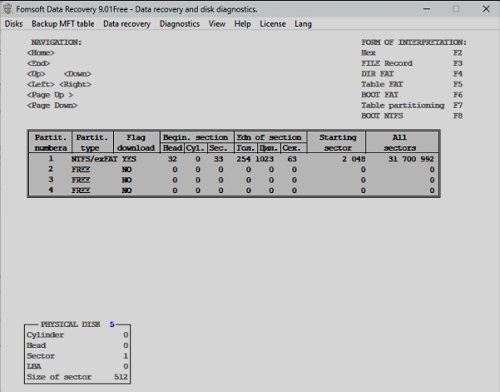
Task: Click the <Left> navigation label
Action: tap(41, 84)
